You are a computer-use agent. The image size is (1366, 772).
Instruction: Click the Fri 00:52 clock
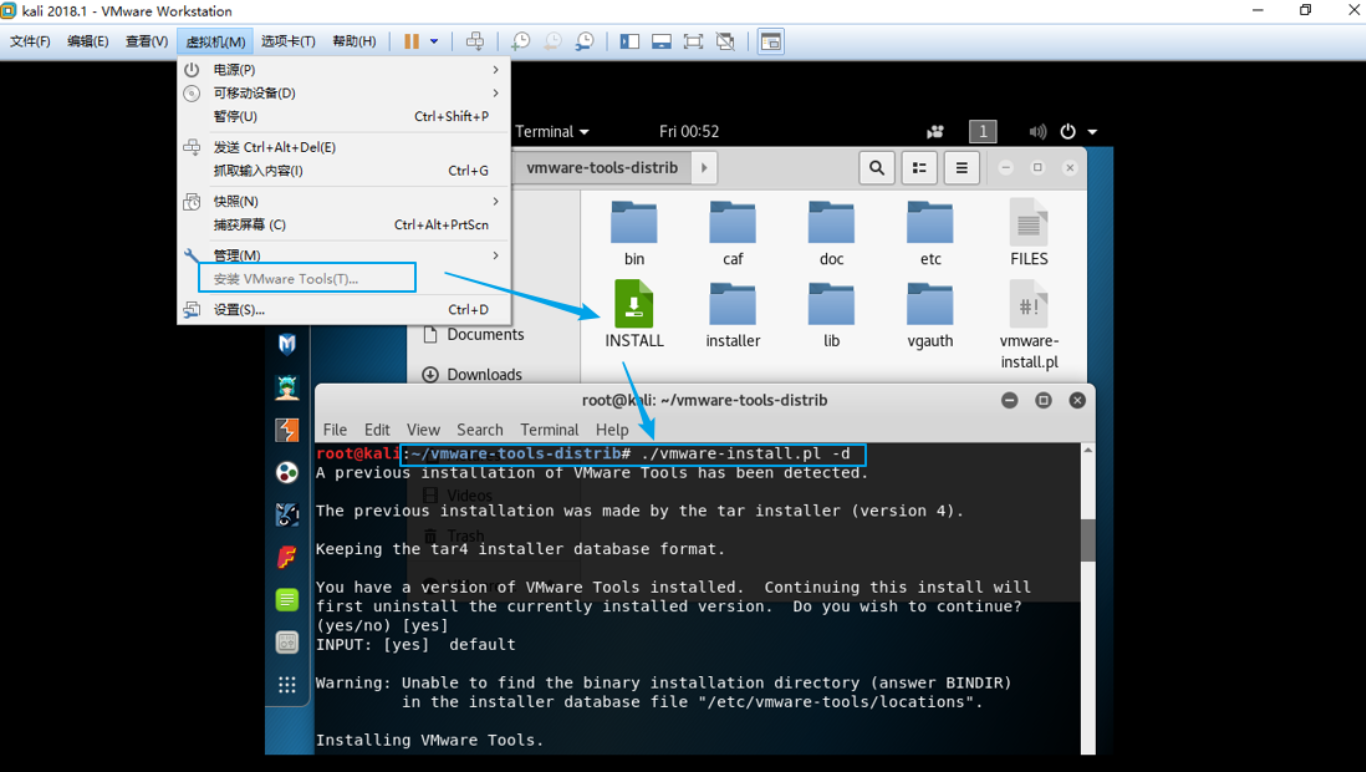[689, 131]
